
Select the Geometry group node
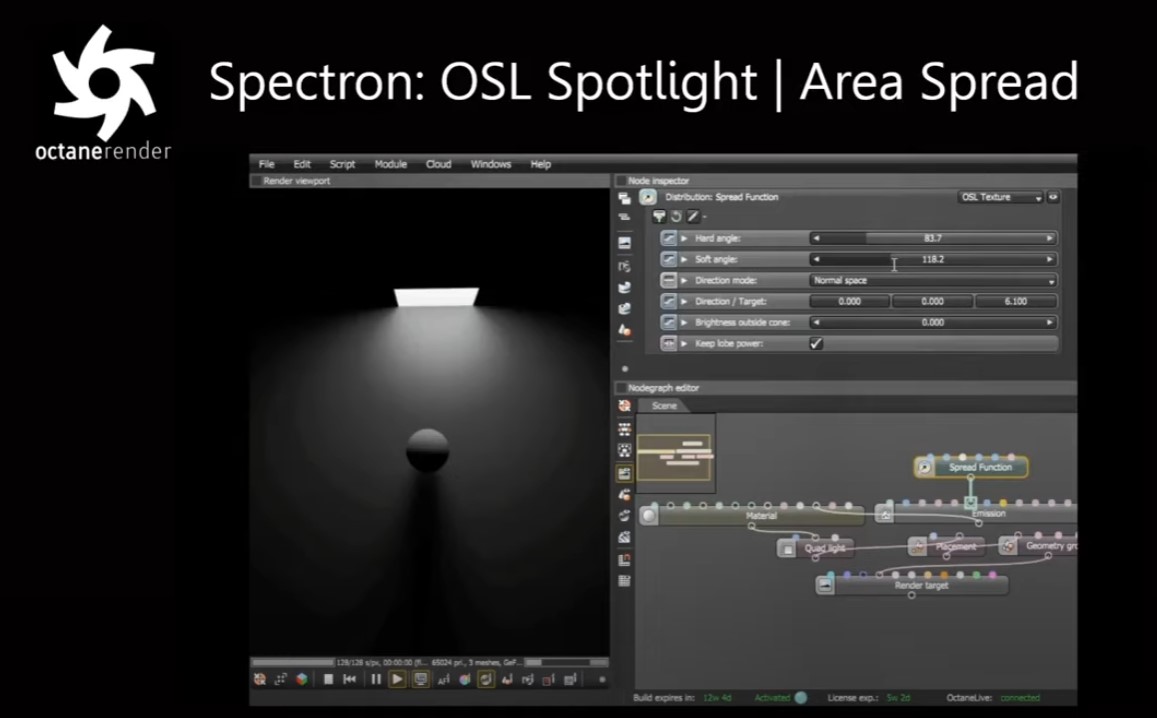tap(1038, 546)
